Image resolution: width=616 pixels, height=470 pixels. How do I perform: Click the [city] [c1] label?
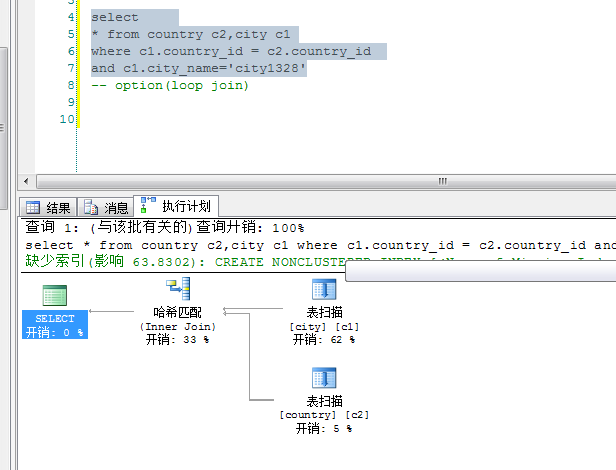[324, 327]
